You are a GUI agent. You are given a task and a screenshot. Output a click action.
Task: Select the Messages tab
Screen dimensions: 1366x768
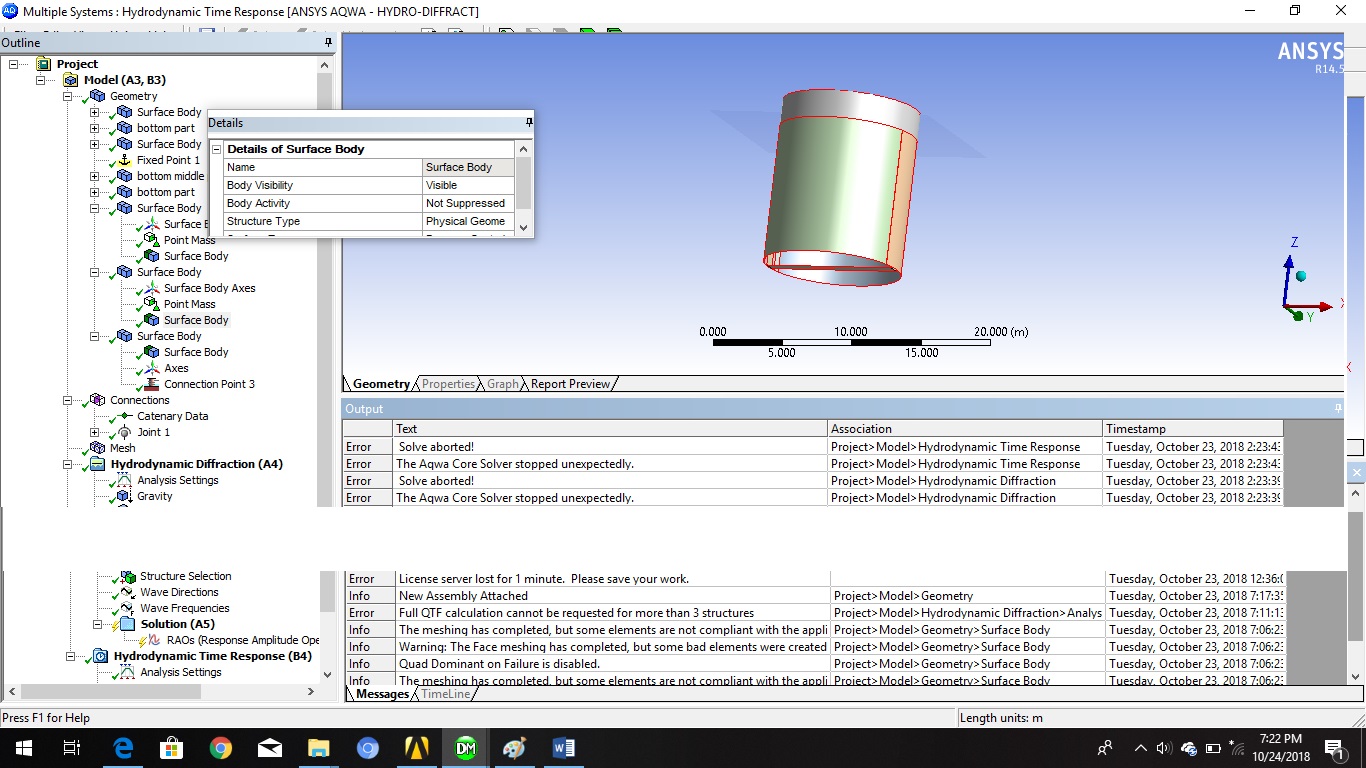pyautogui.click(x=383, y=694)
